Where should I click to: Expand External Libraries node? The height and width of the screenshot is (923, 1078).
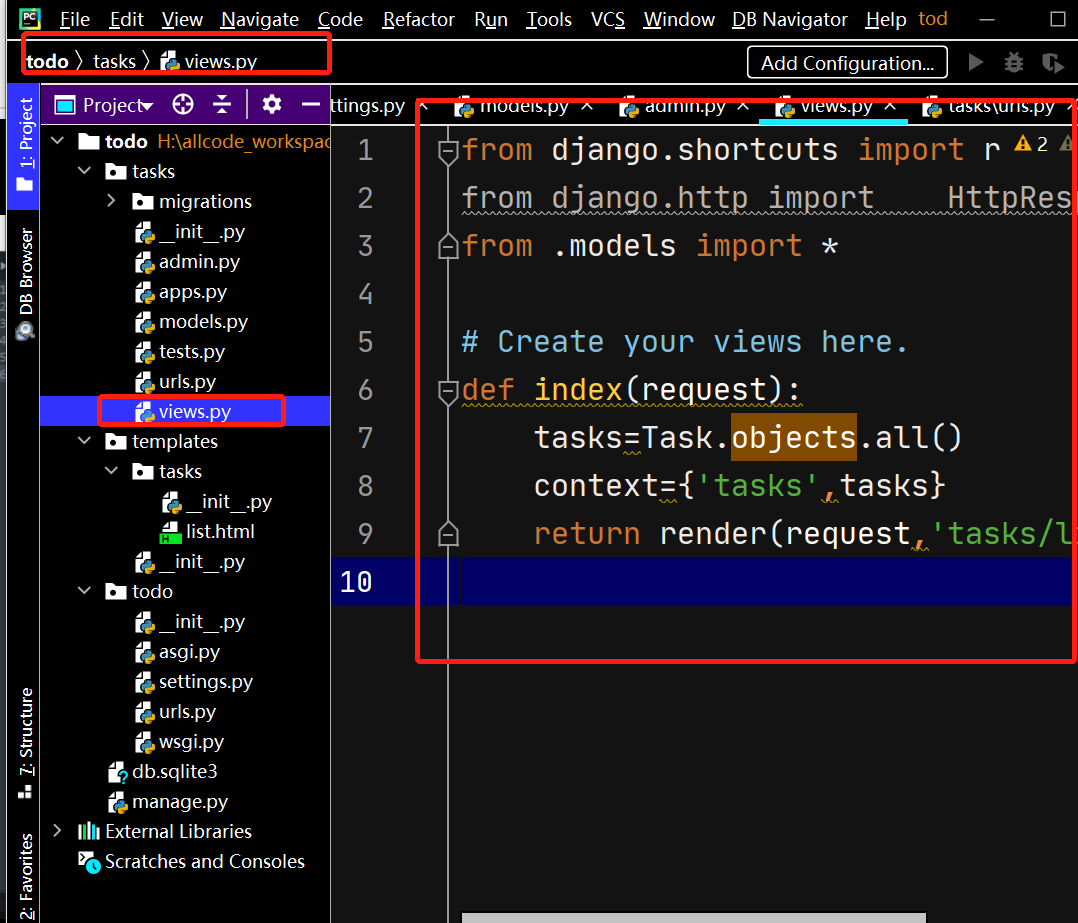(58, 831)
